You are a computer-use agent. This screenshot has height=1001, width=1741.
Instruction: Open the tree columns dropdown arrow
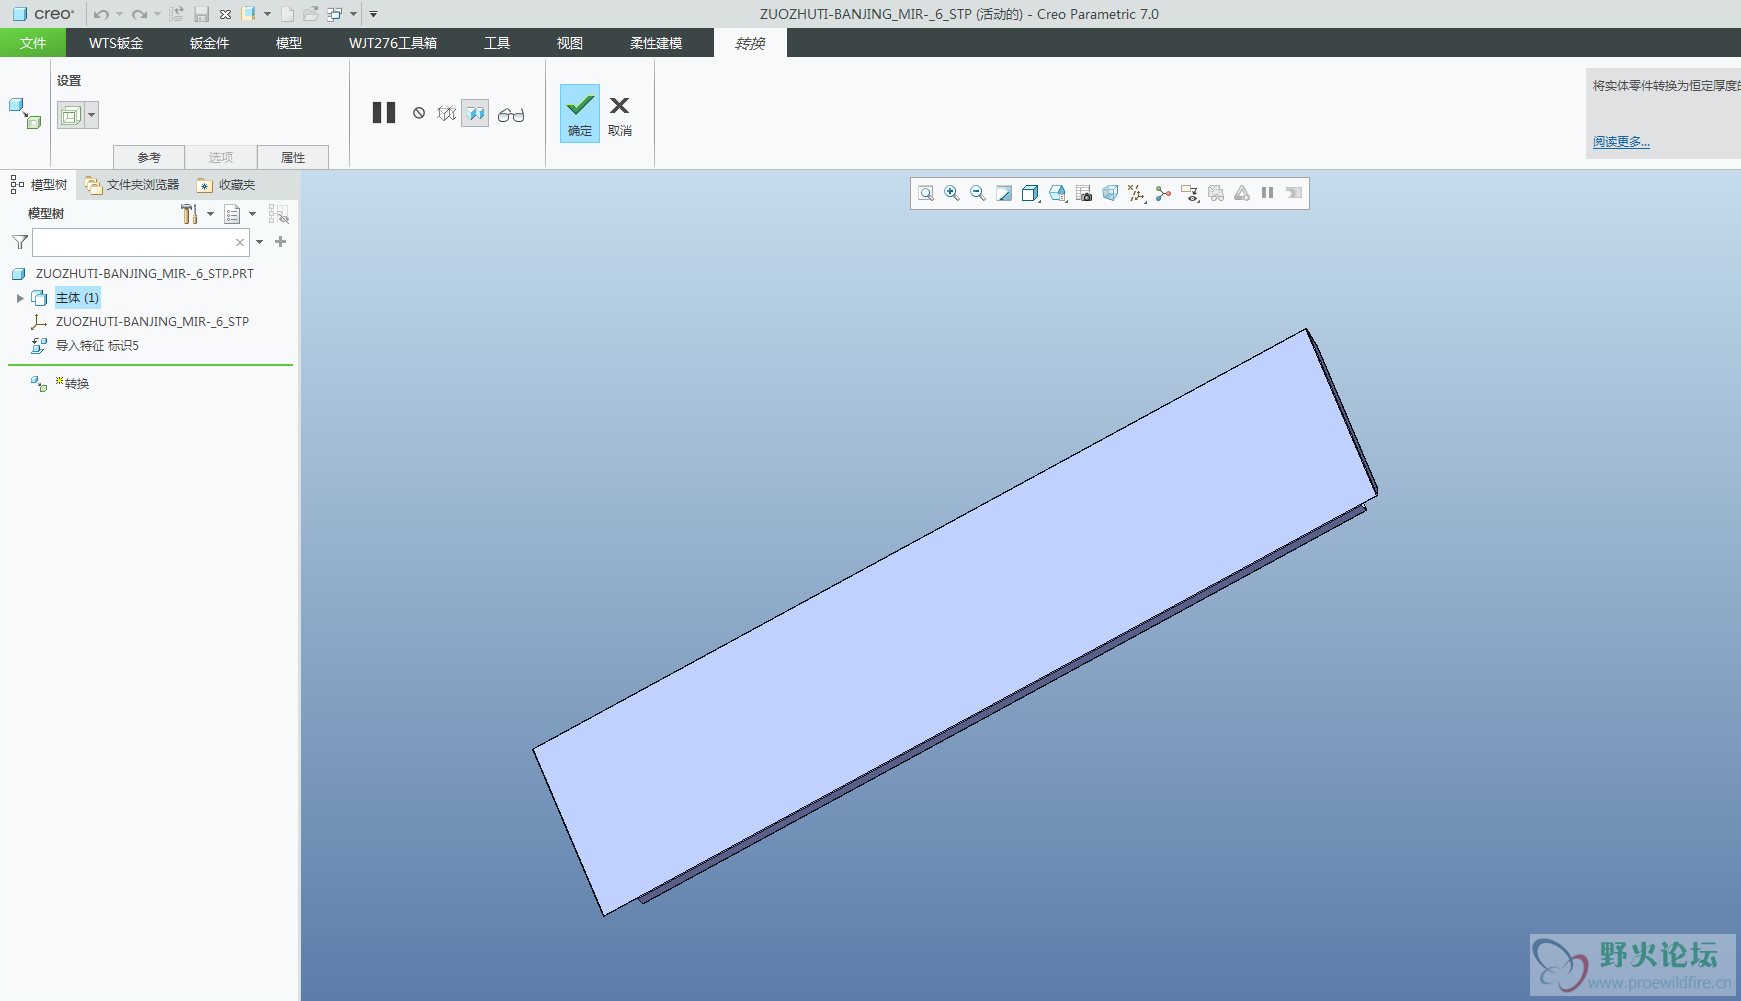[252, 214]
